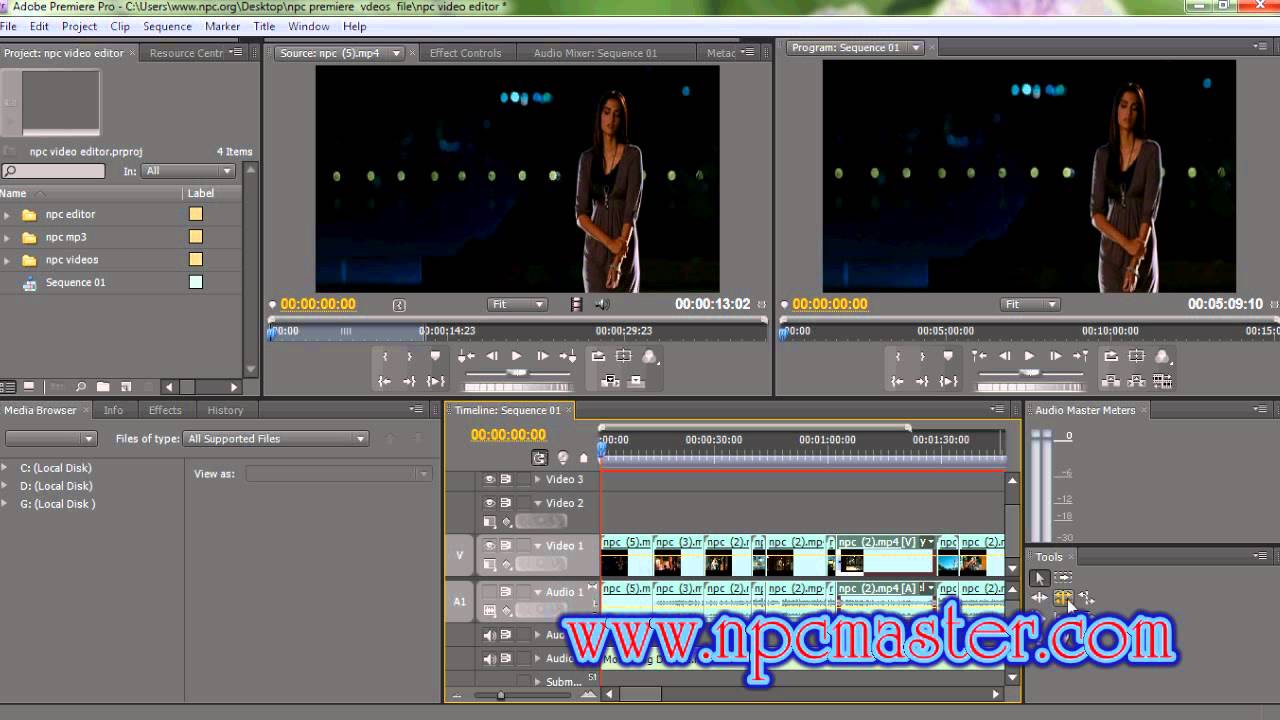Collapse Audio 1 track
1280x720 pixels.
pos(538,592)
